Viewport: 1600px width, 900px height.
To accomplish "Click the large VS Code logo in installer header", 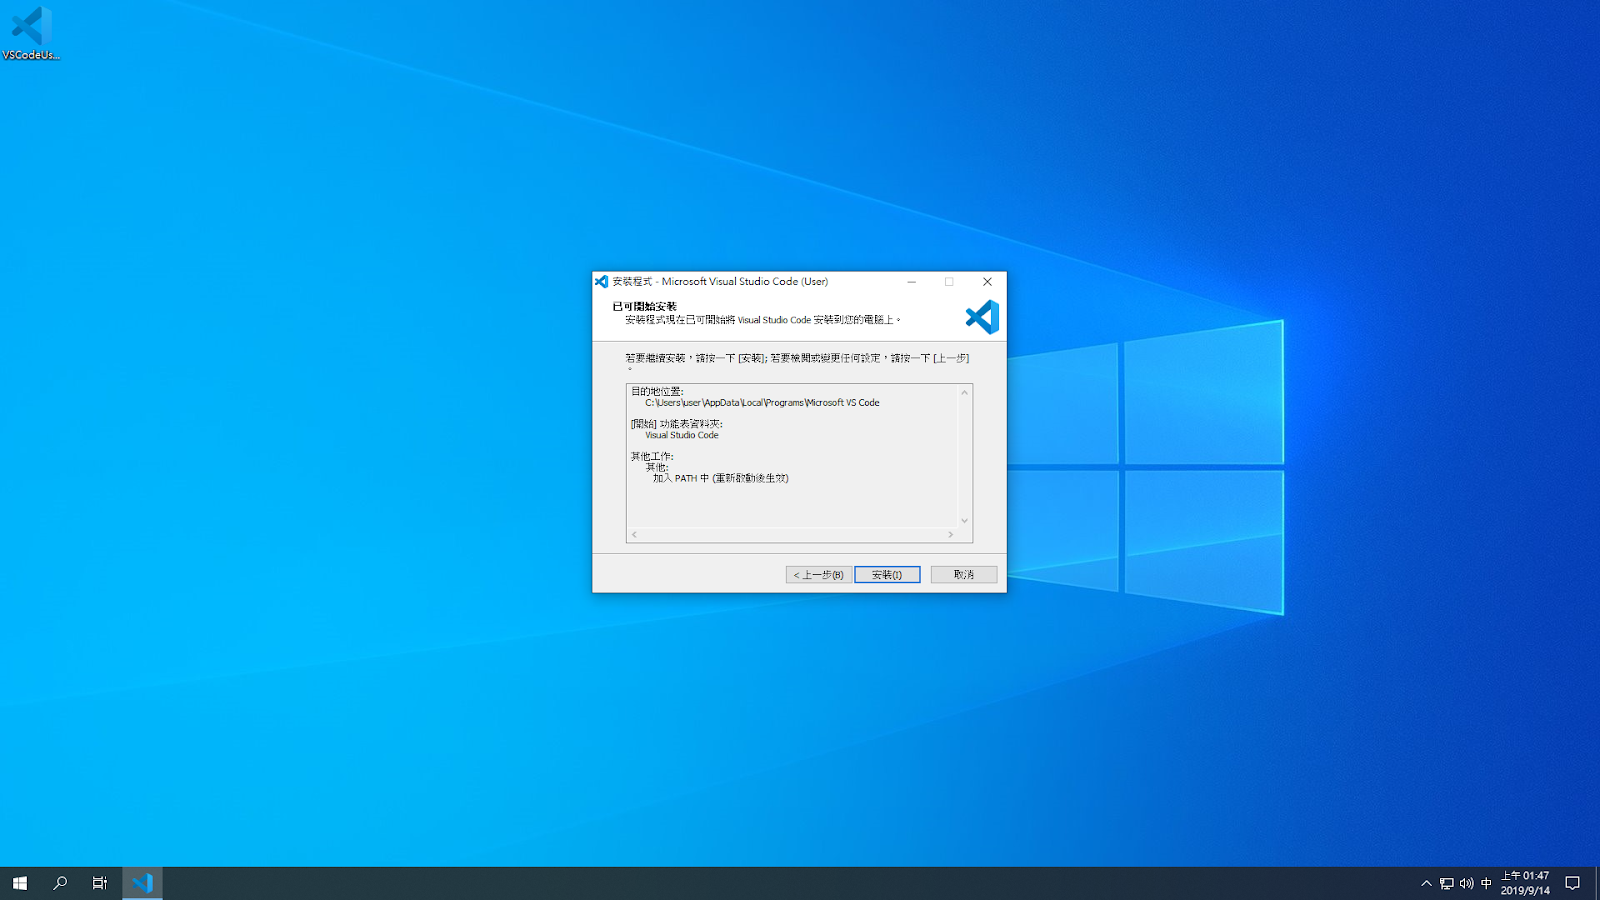I will pos(982,317).
